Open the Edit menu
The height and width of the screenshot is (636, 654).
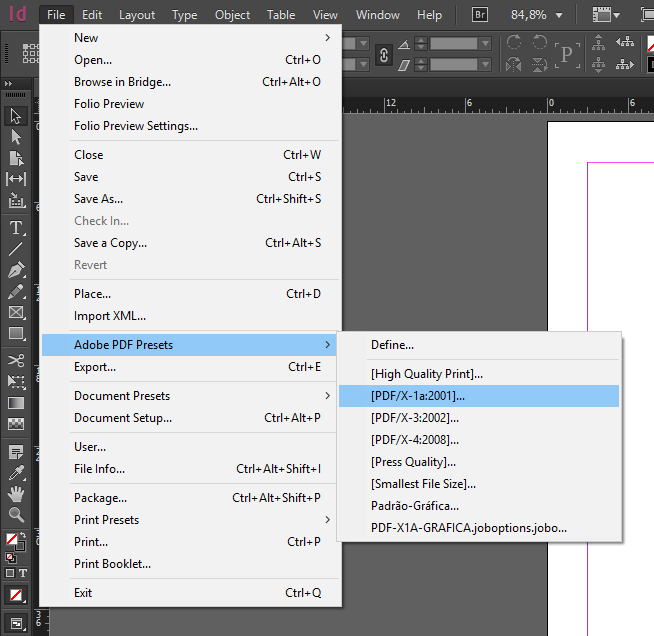92,15
